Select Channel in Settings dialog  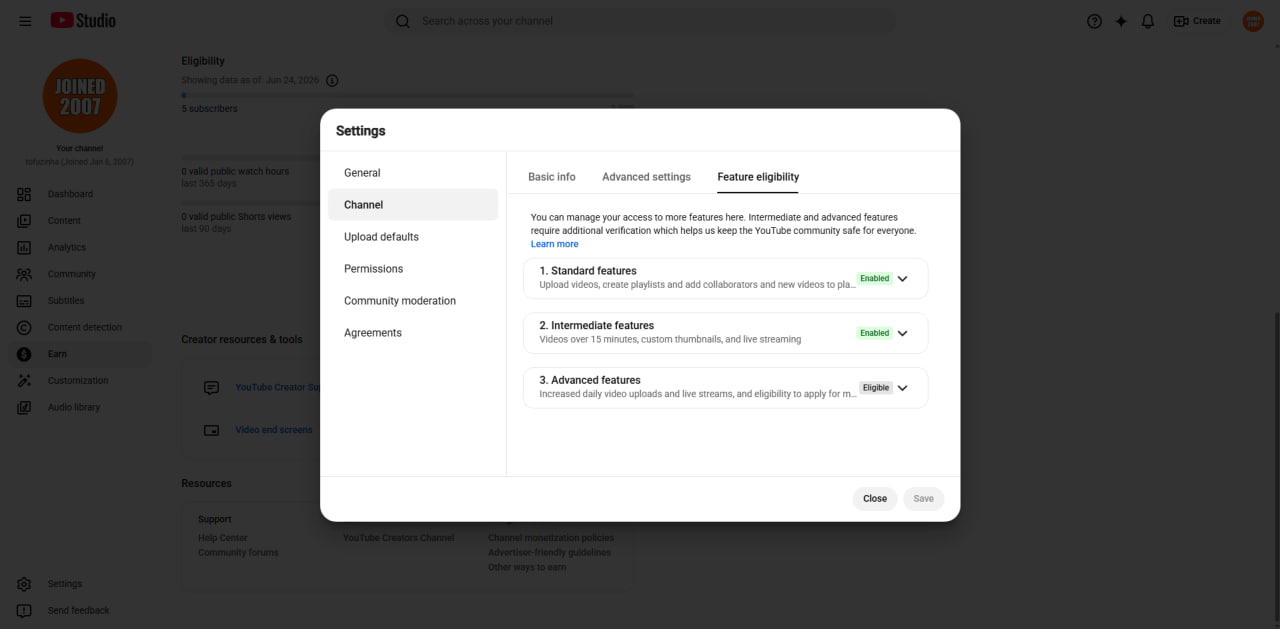point(413,205)
